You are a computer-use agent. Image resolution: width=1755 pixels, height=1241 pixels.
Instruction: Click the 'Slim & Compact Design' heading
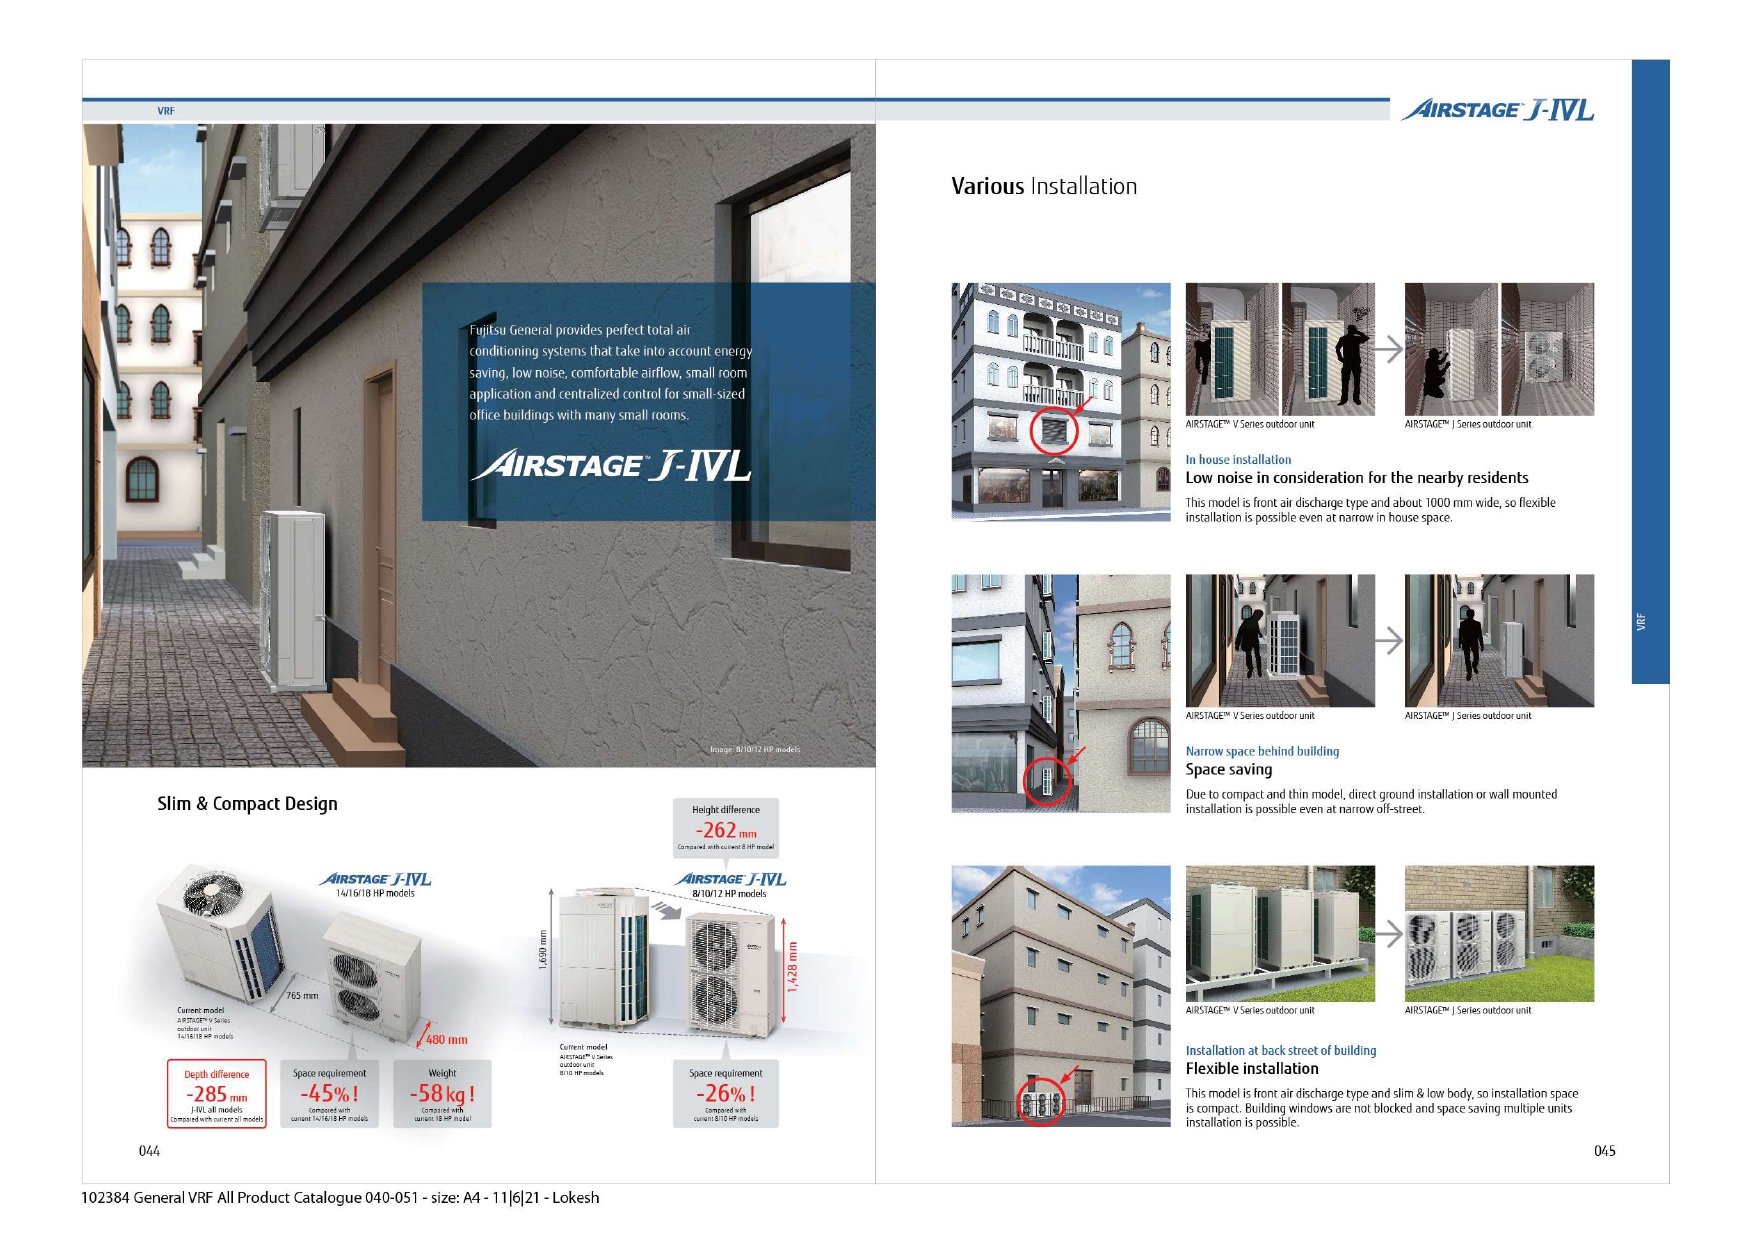tap(247, 804)
